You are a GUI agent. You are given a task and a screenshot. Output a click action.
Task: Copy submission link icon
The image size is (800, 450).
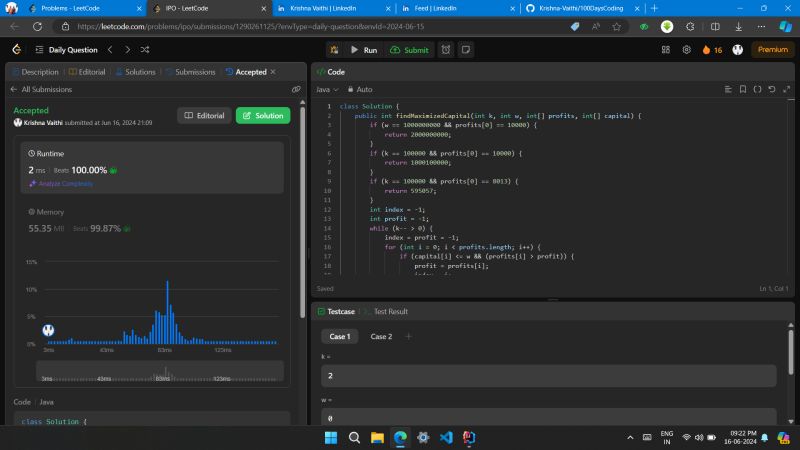click(x=296, y=90)
